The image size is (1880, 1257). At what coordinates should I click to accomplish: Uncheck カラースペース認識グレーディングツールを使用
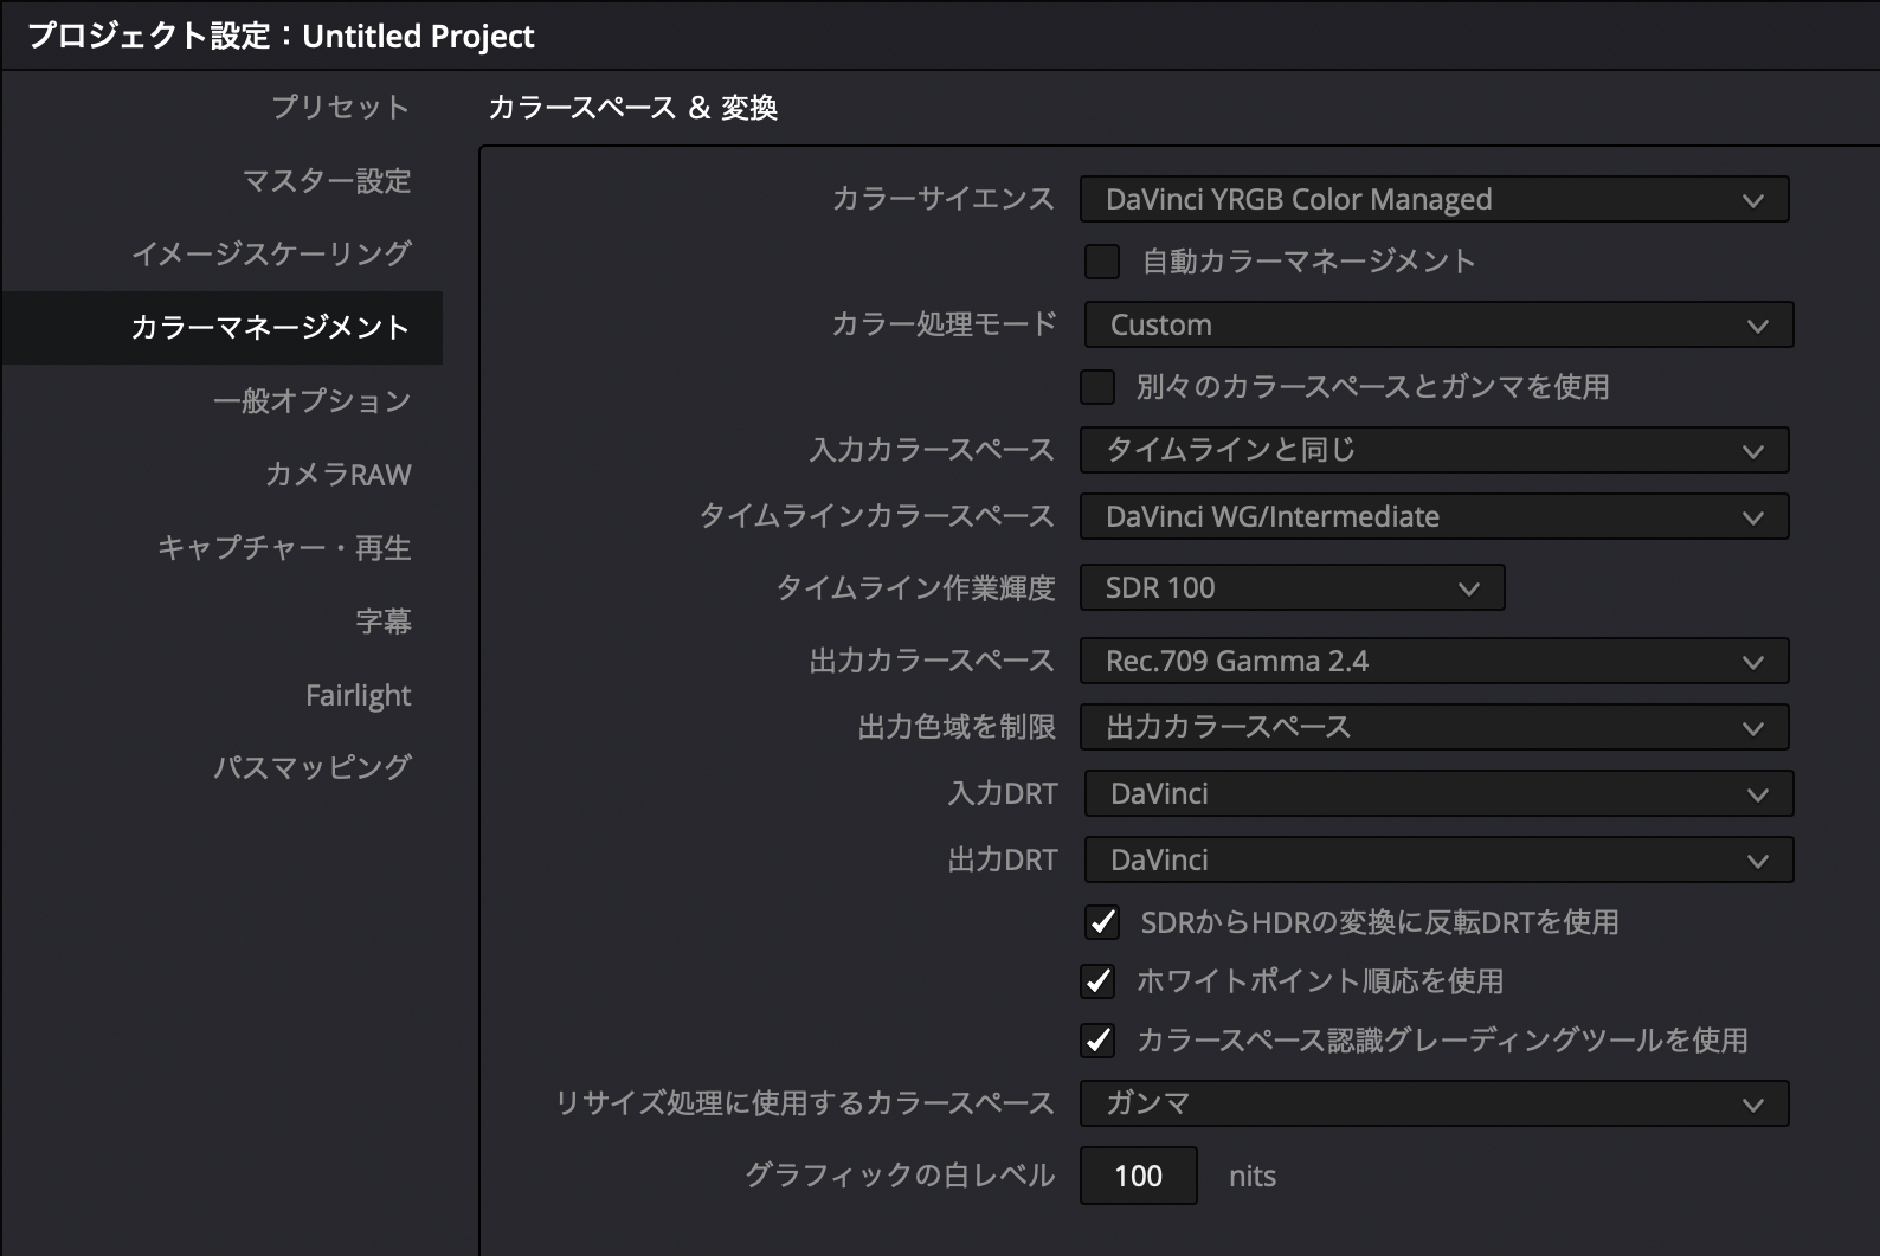click(x=1097, y=1040)
